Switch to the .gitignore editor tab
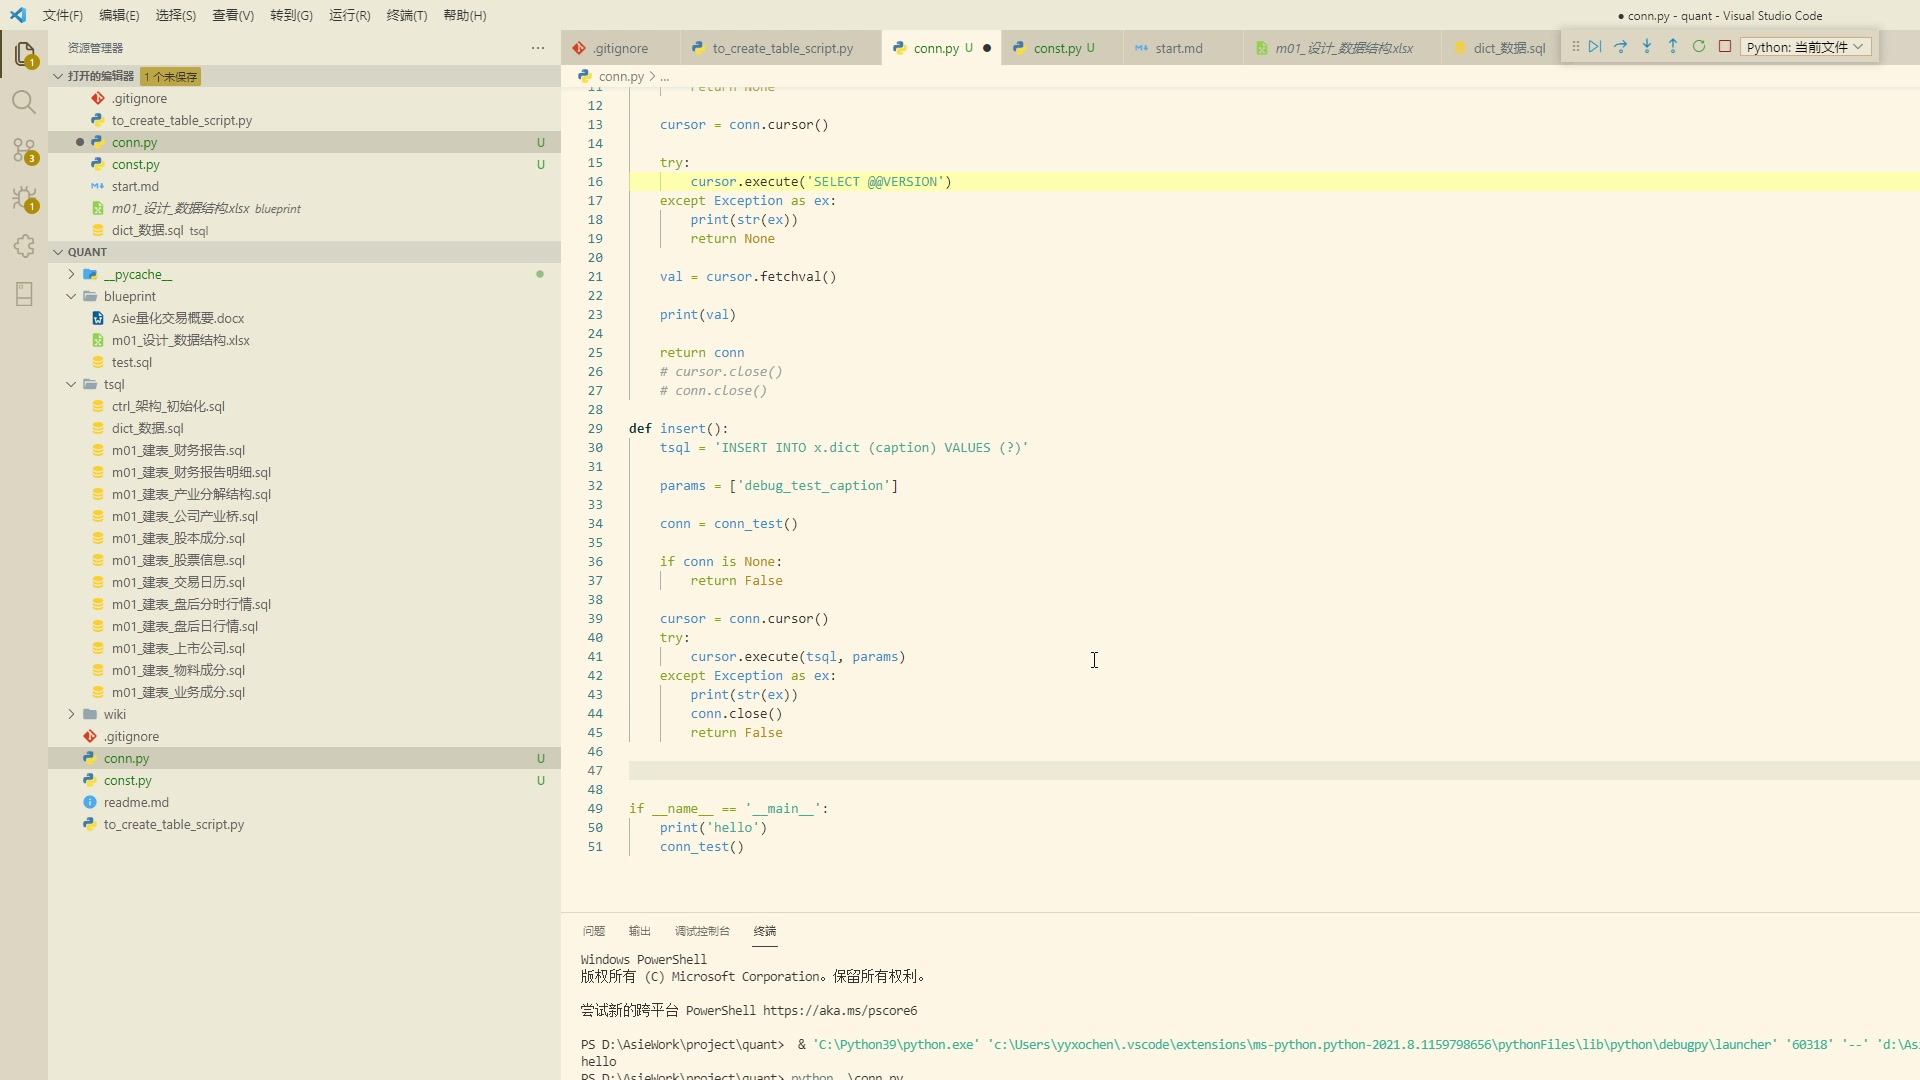Viewport: 1920px width, 1080px height. click(x=620, y=48)
